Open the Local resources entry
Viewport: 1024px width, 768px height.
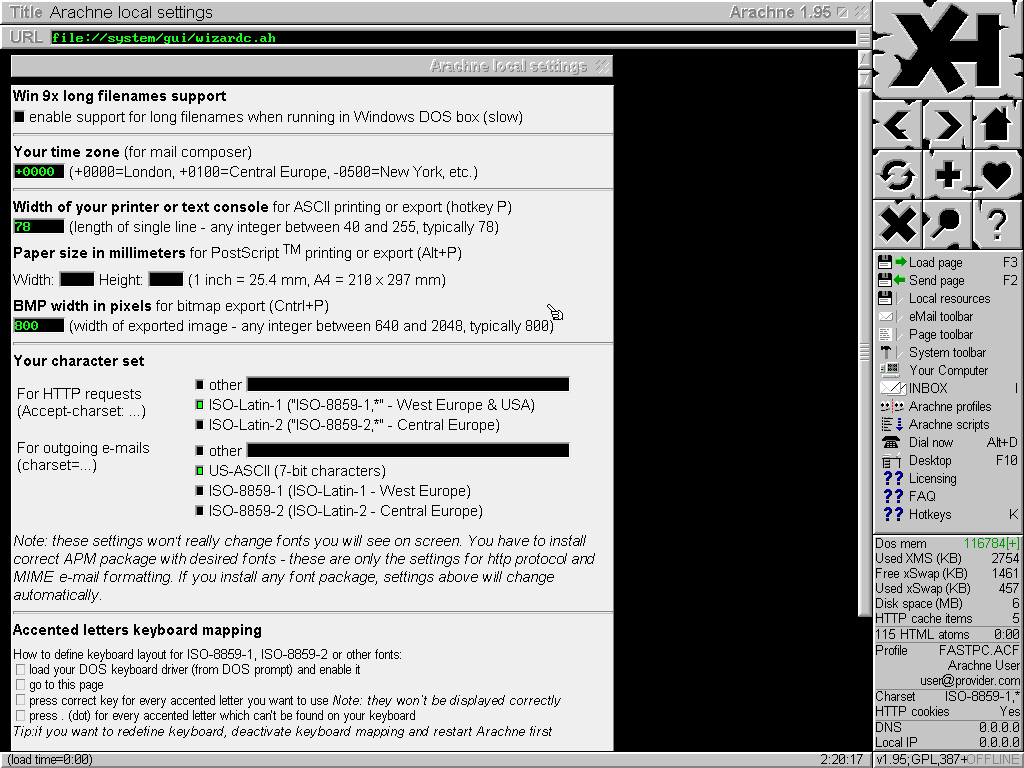tap(950, 298)
